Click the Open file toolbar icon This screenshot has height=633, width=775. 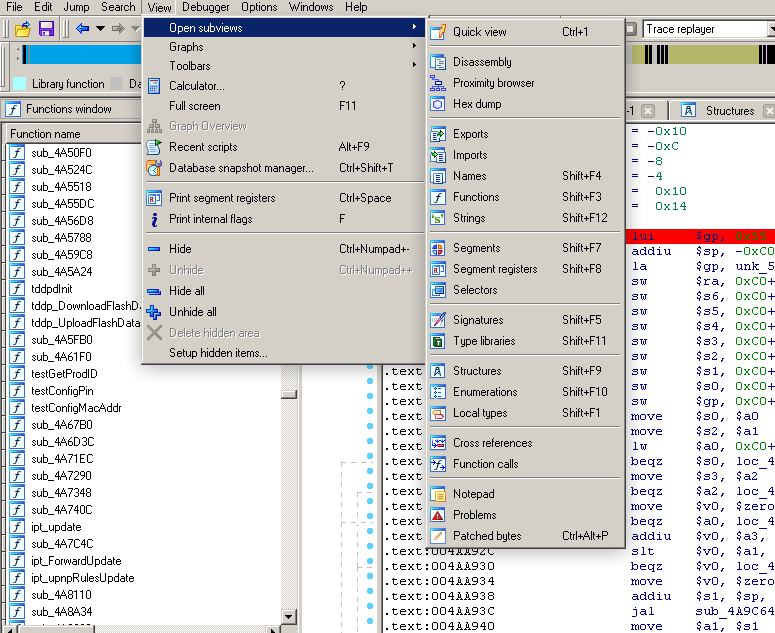tap(23, 29)
